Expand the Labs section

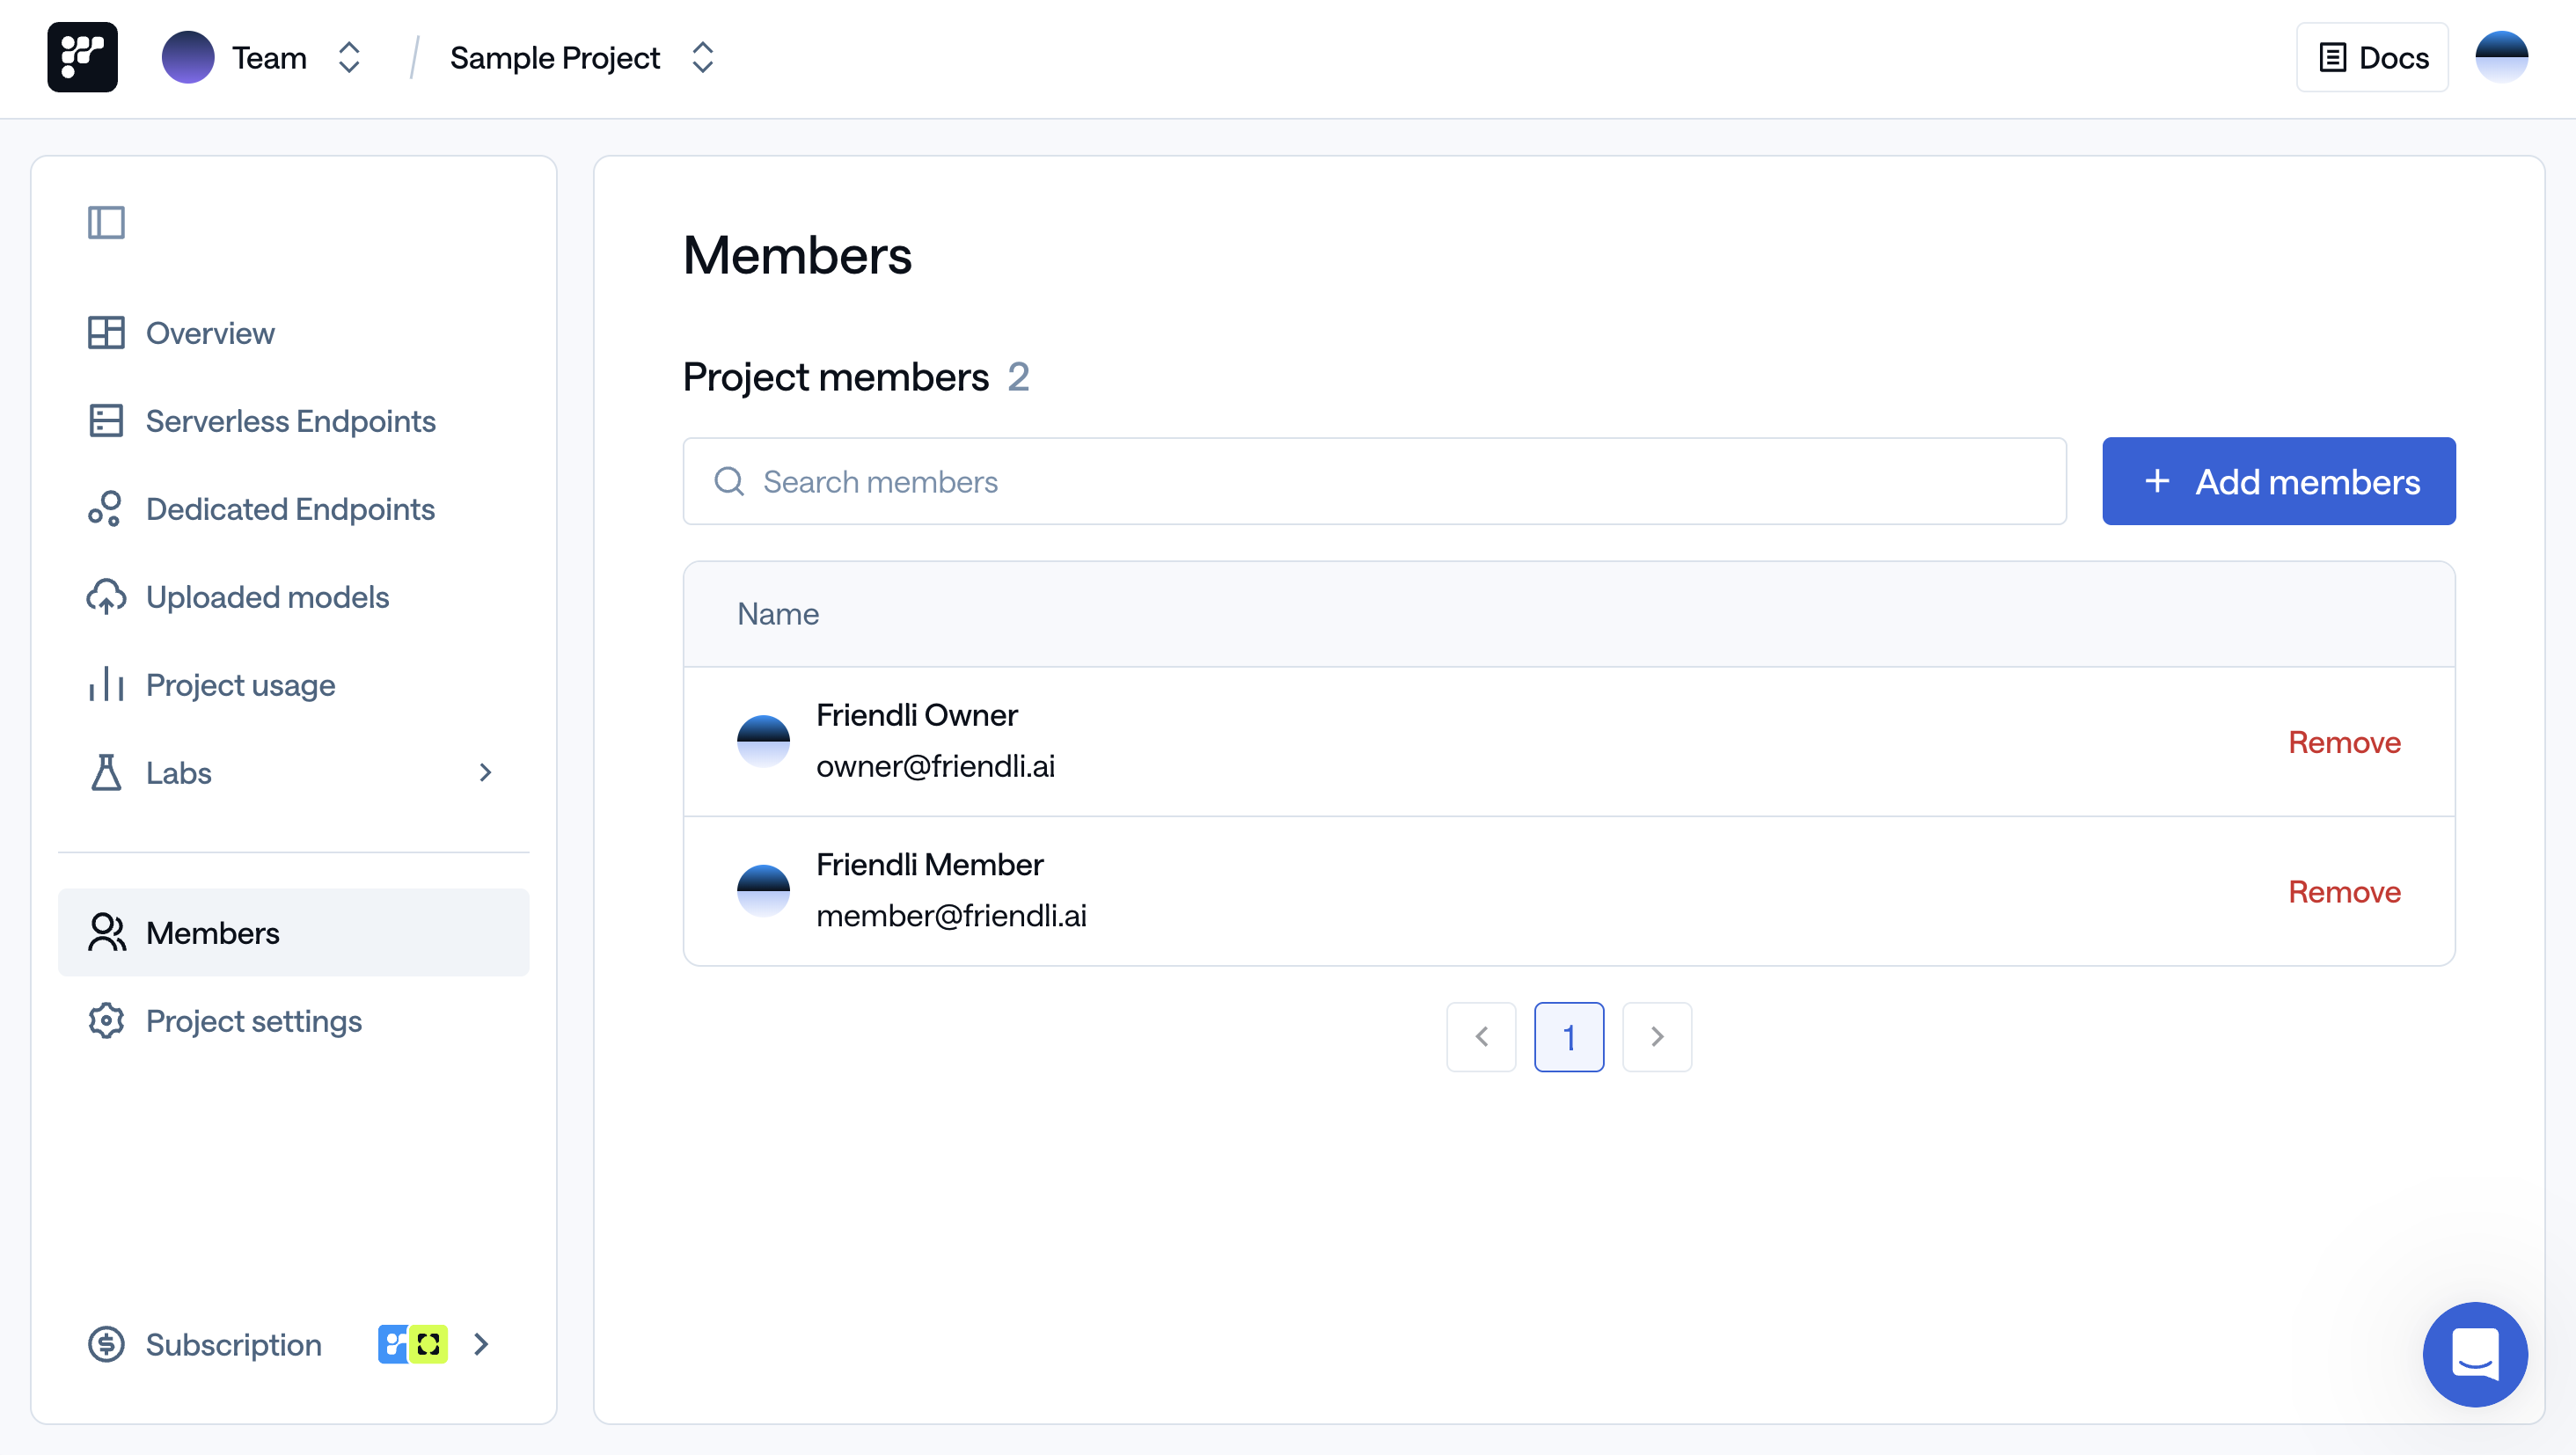click(x=486, y=773)
